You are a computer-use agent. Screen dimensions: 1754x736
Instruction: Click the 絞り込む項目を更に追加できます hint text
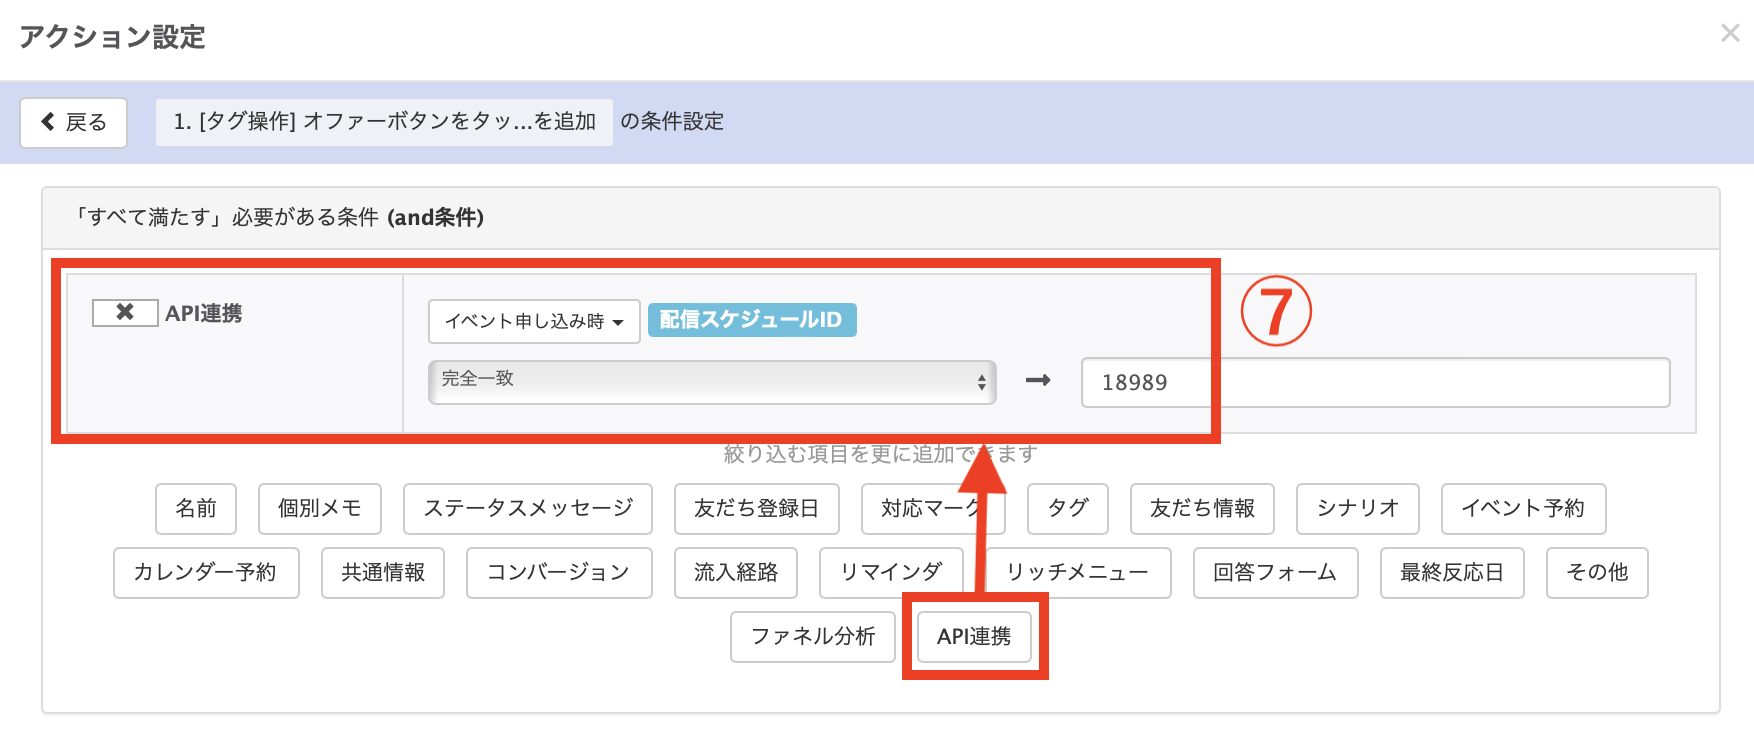click(880, 454)
